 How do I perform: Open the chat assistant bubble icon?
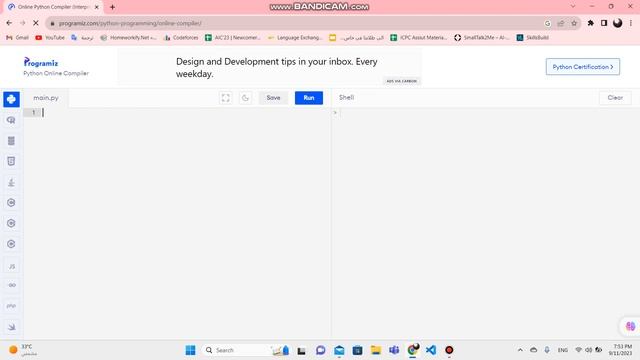pos(630,326)
